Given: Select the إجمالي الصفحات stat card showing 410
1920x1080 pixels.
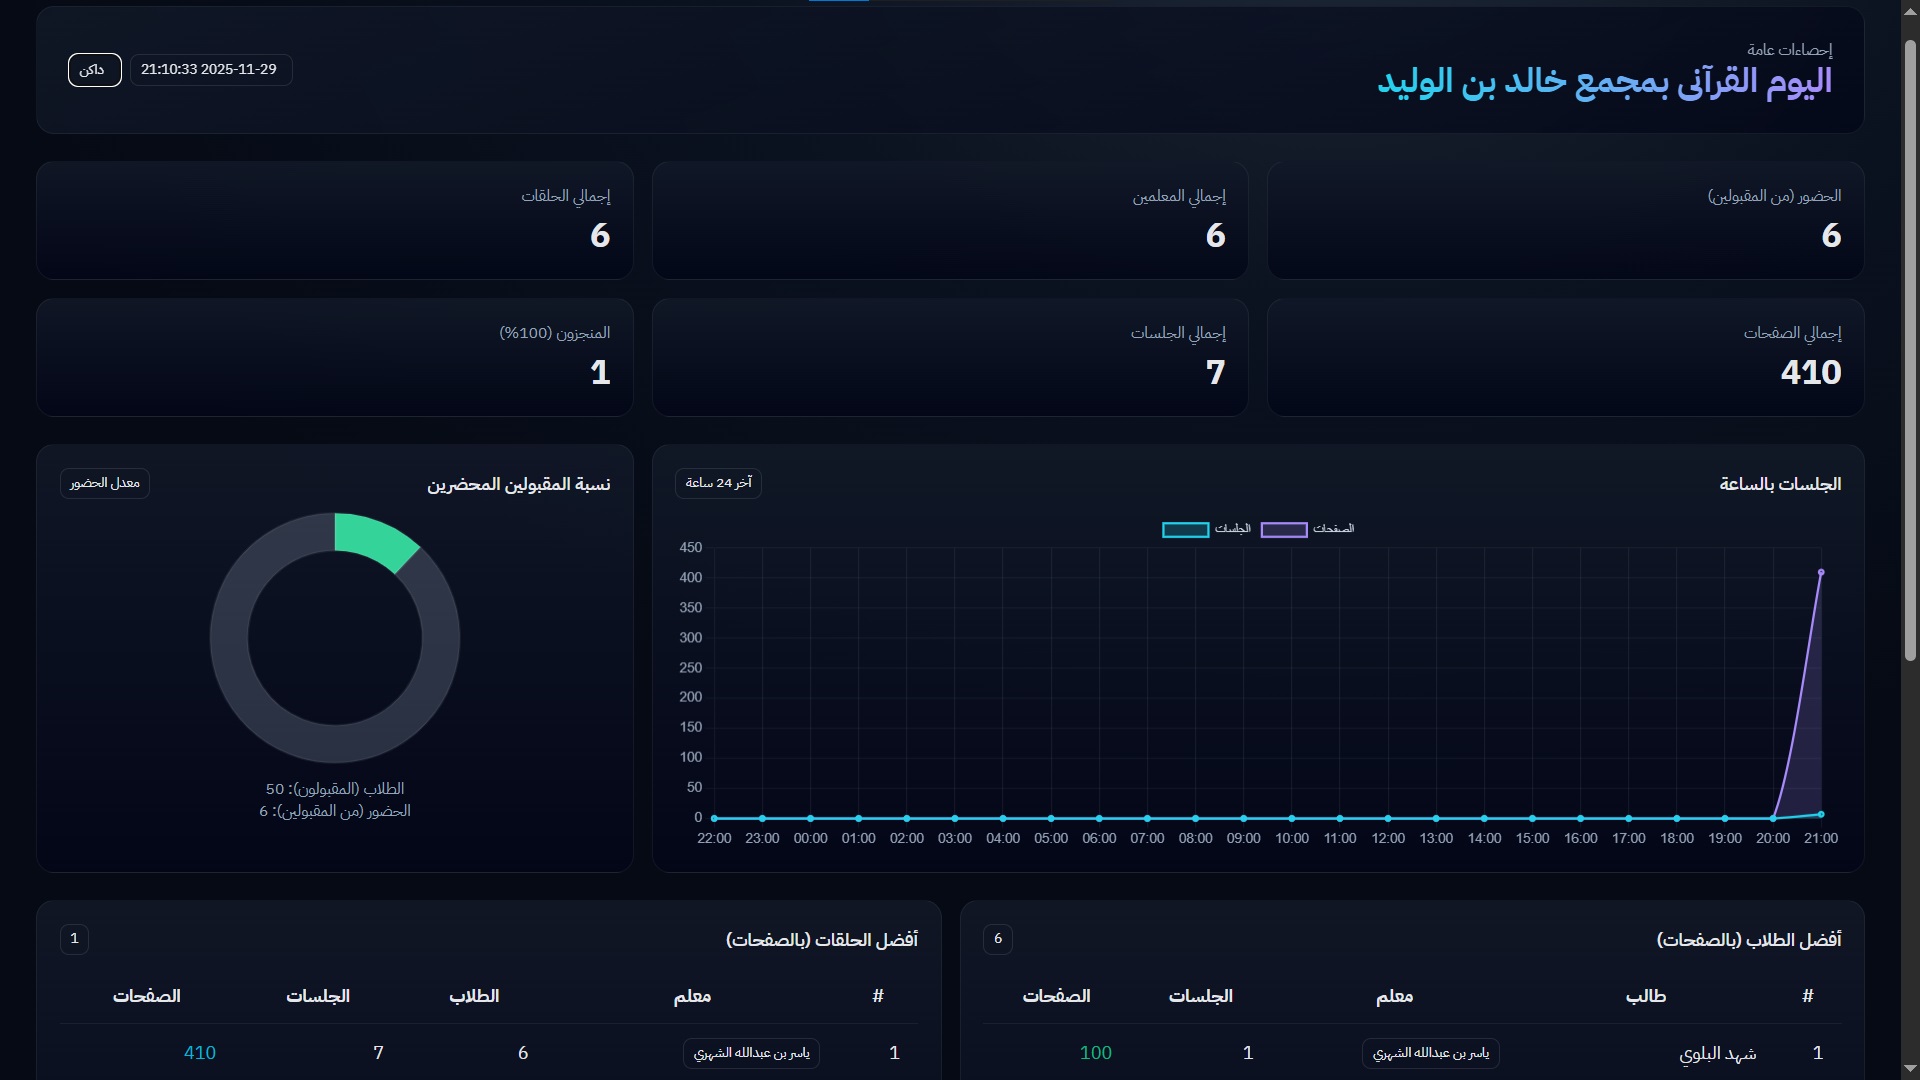Looking at the screenshot, I should point(1565,357).
